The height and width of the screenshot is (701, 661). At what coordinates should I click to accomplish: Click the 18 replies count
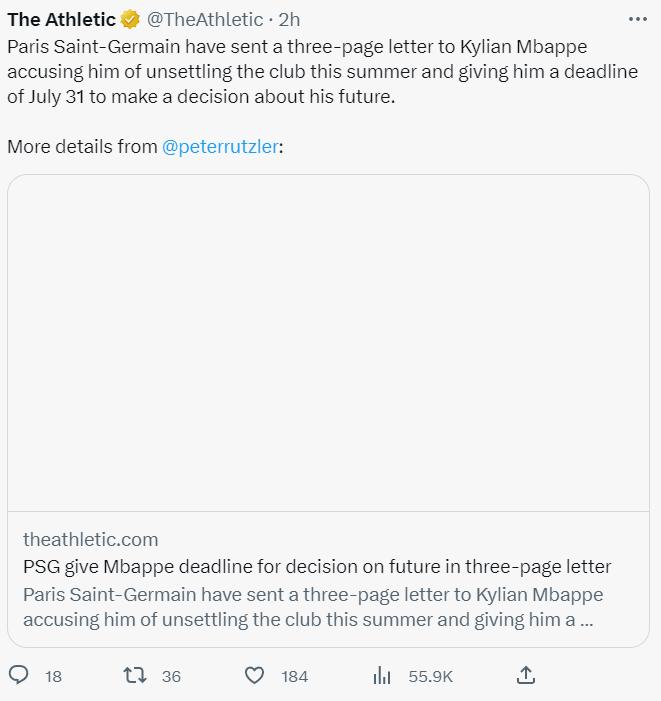53,676
